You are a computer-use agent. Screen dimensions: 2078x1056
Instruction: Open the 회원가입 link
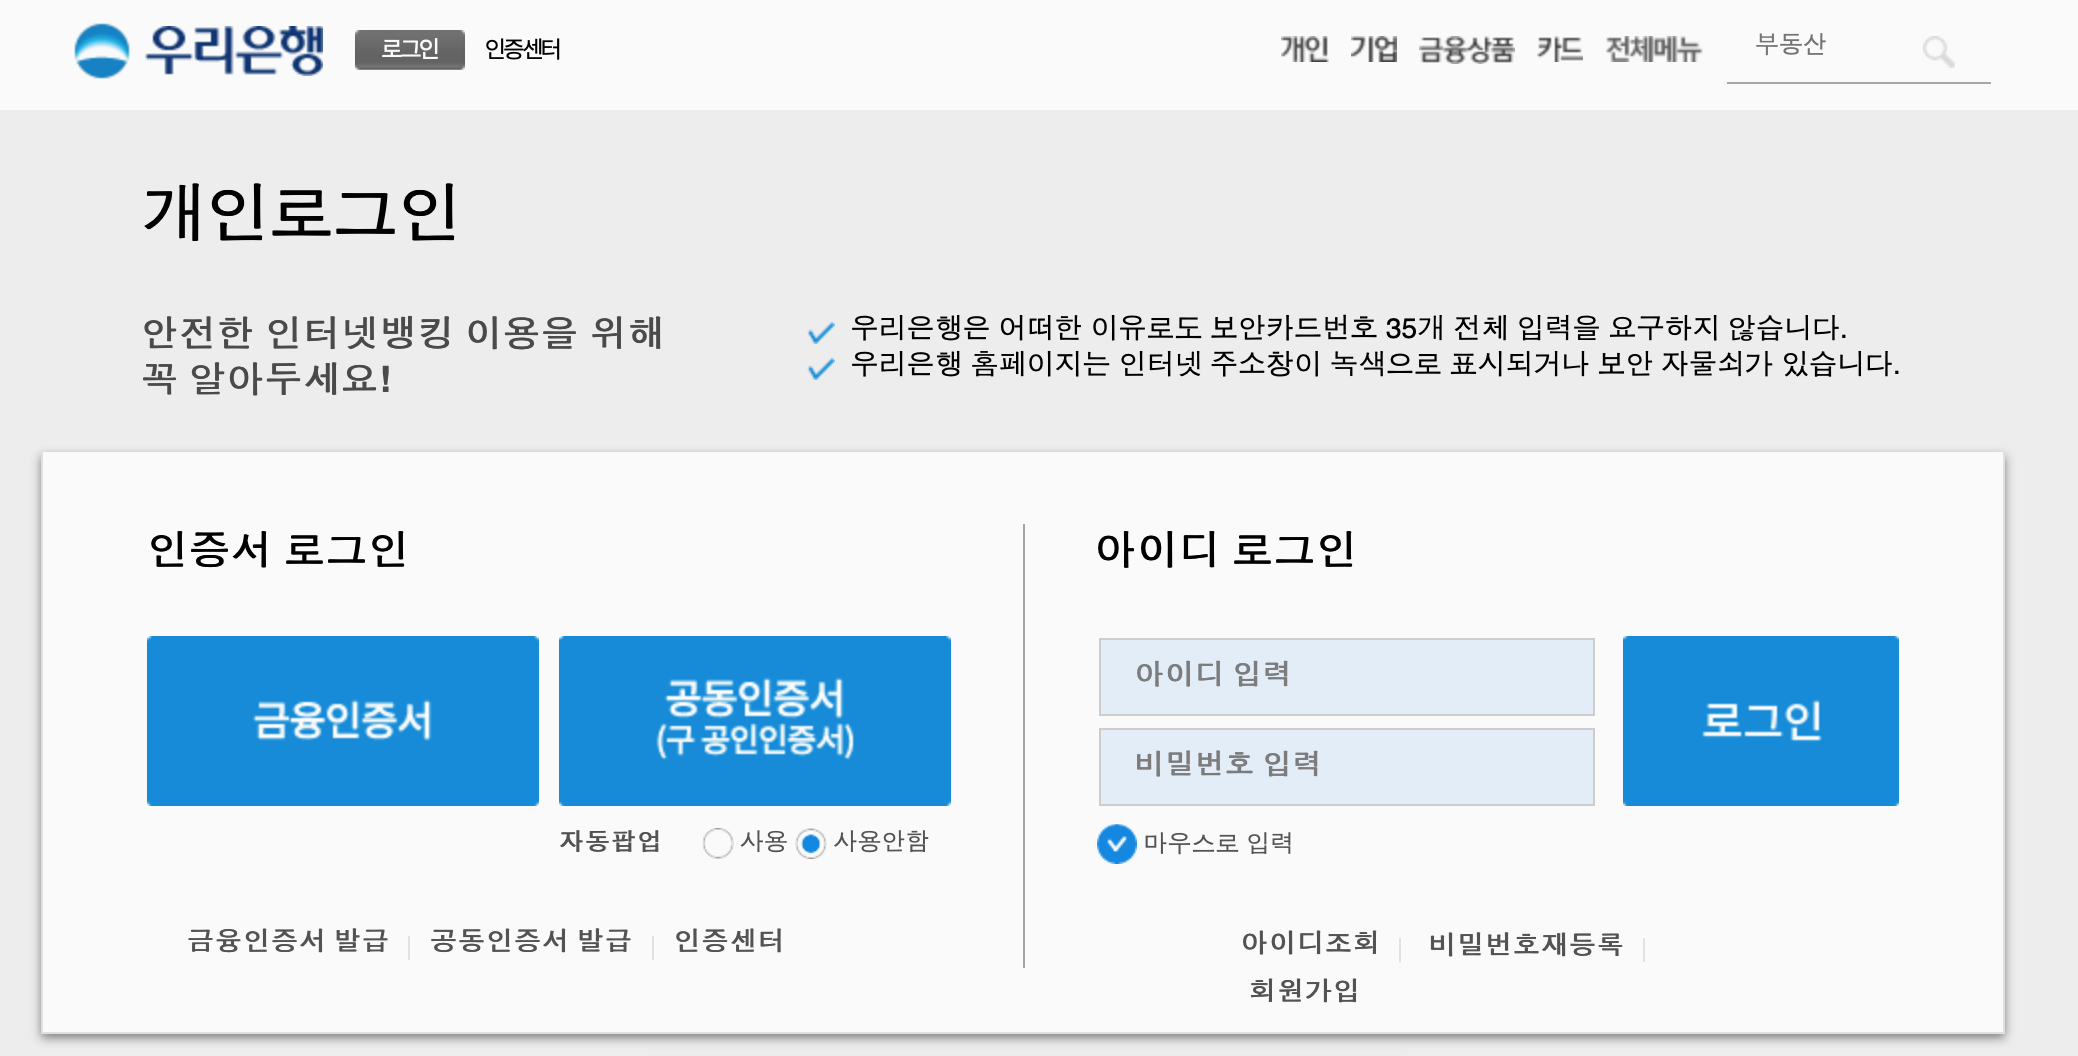[x=1304, y=990]
